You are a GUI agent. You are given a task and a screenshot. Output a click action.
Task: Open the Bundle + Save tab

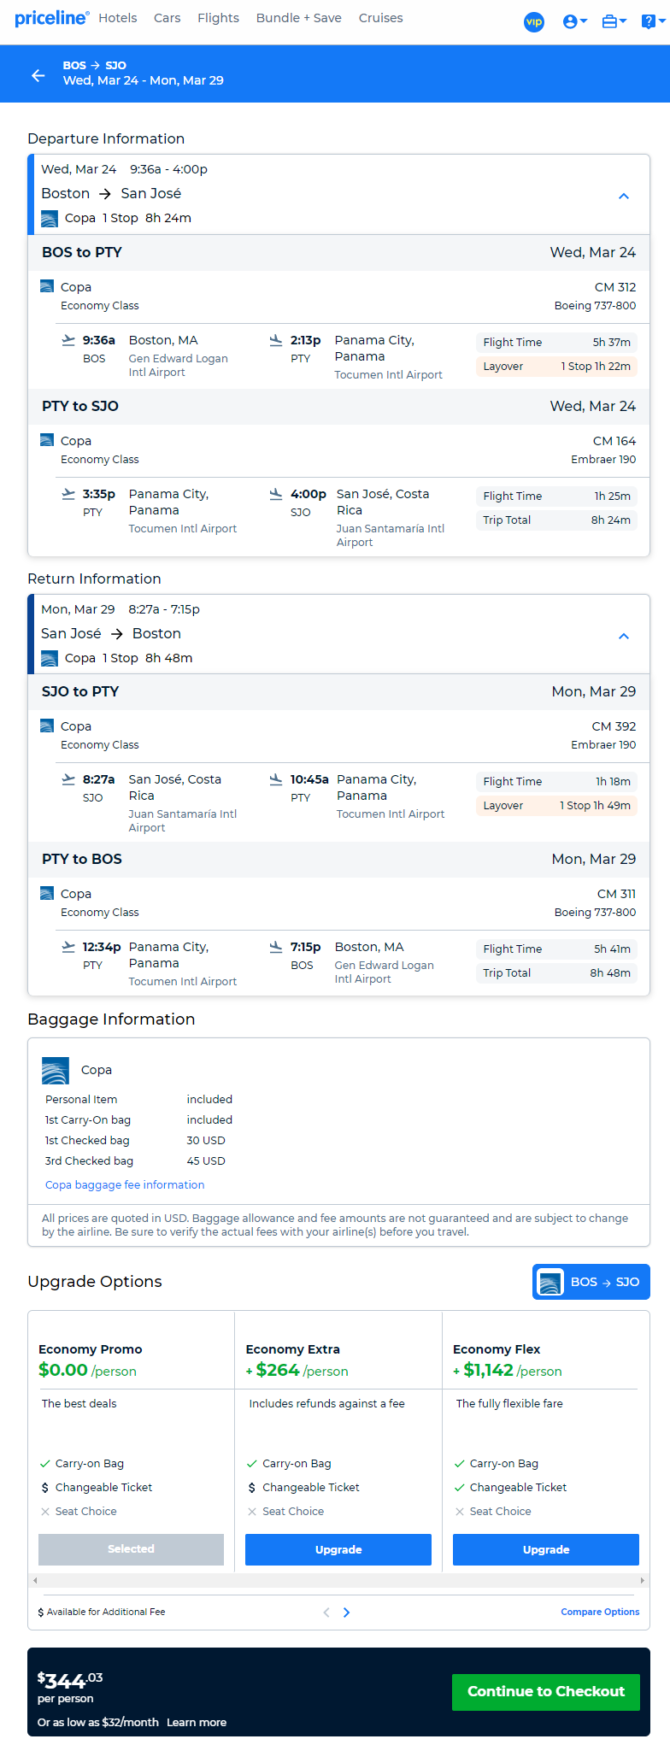[x=298, y=18]
